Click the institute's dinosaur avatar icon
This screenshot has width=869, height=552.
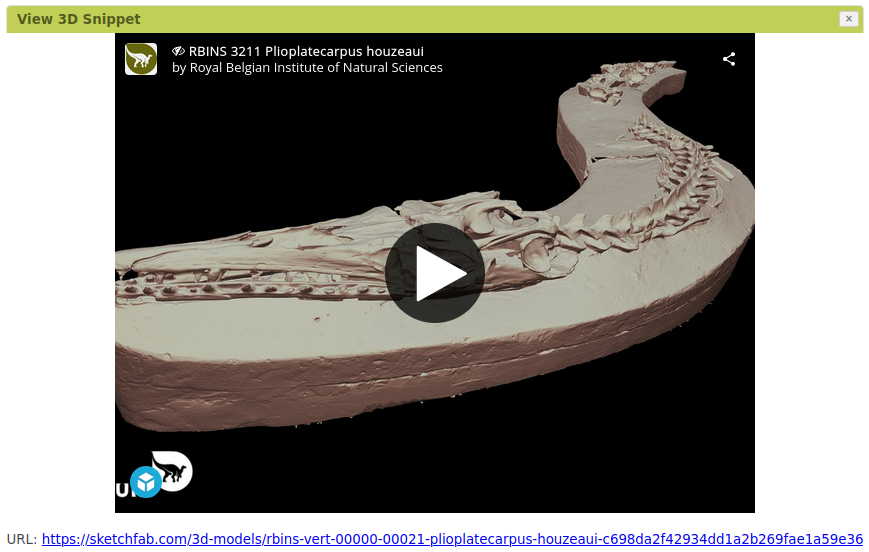pos(141,59)
